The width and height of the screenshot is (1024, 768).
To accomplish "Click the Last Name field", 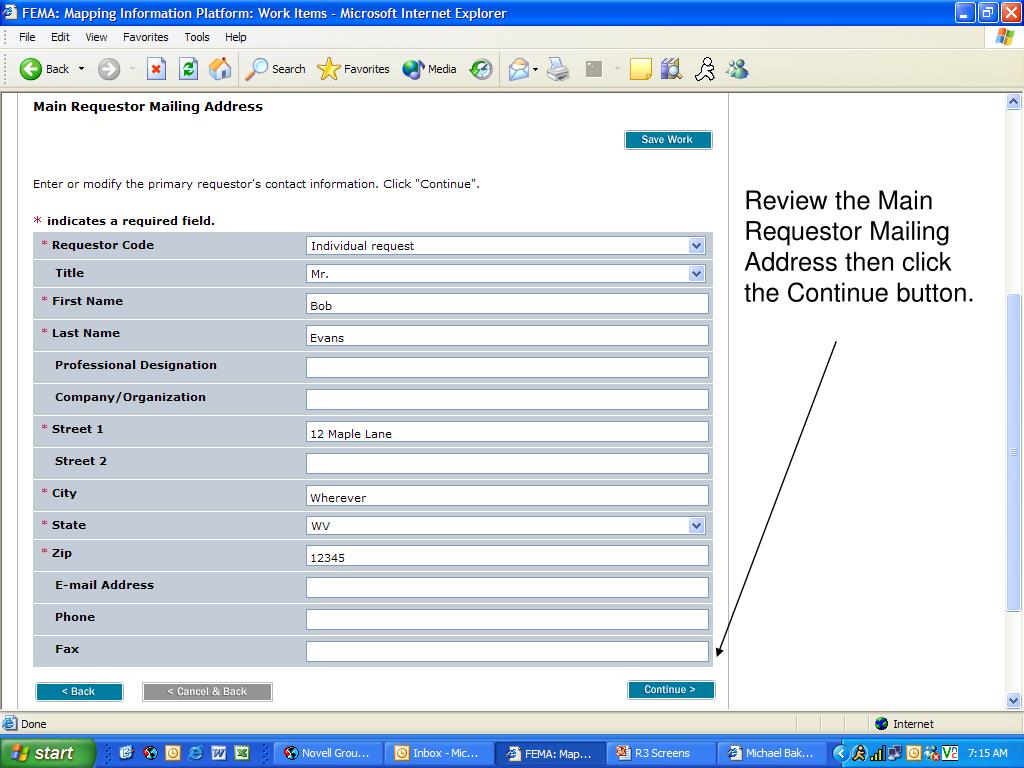I will point(507,336).
